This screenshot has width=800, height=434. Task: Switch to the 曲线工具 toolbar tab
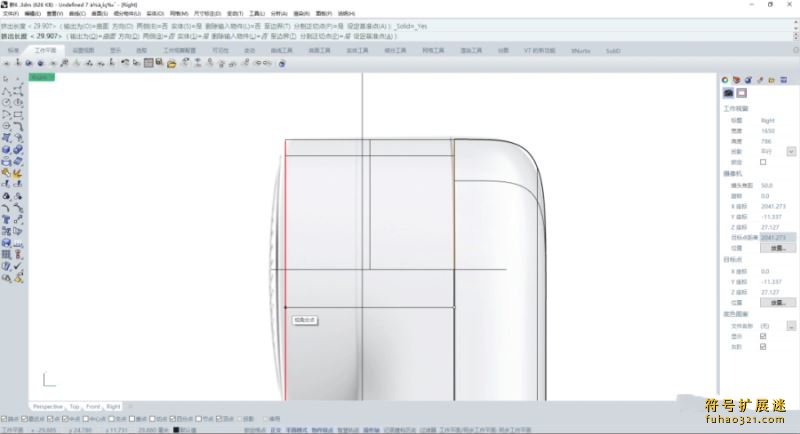pos(282,50)
